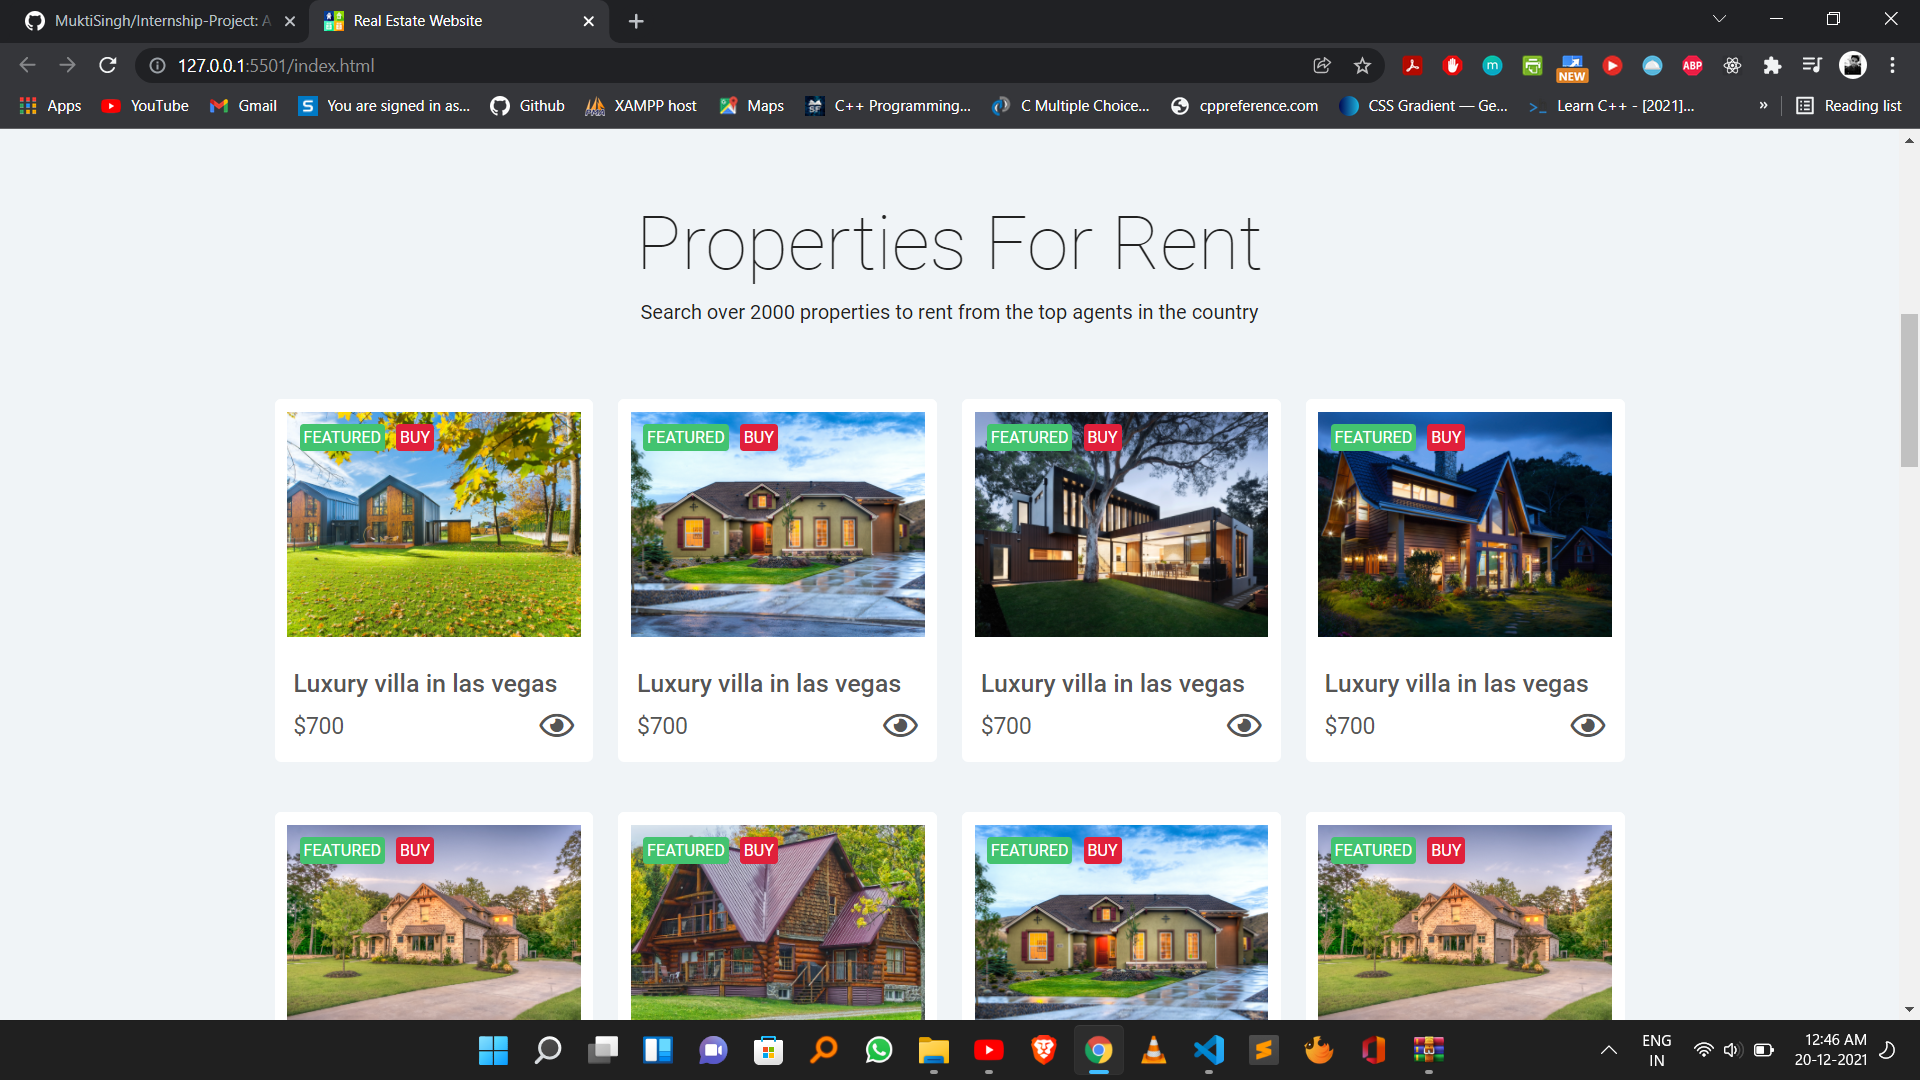Click the eye icon on fourth villa card
The height and width of the screenshot is (1080, 1920).
point(1587,725)
